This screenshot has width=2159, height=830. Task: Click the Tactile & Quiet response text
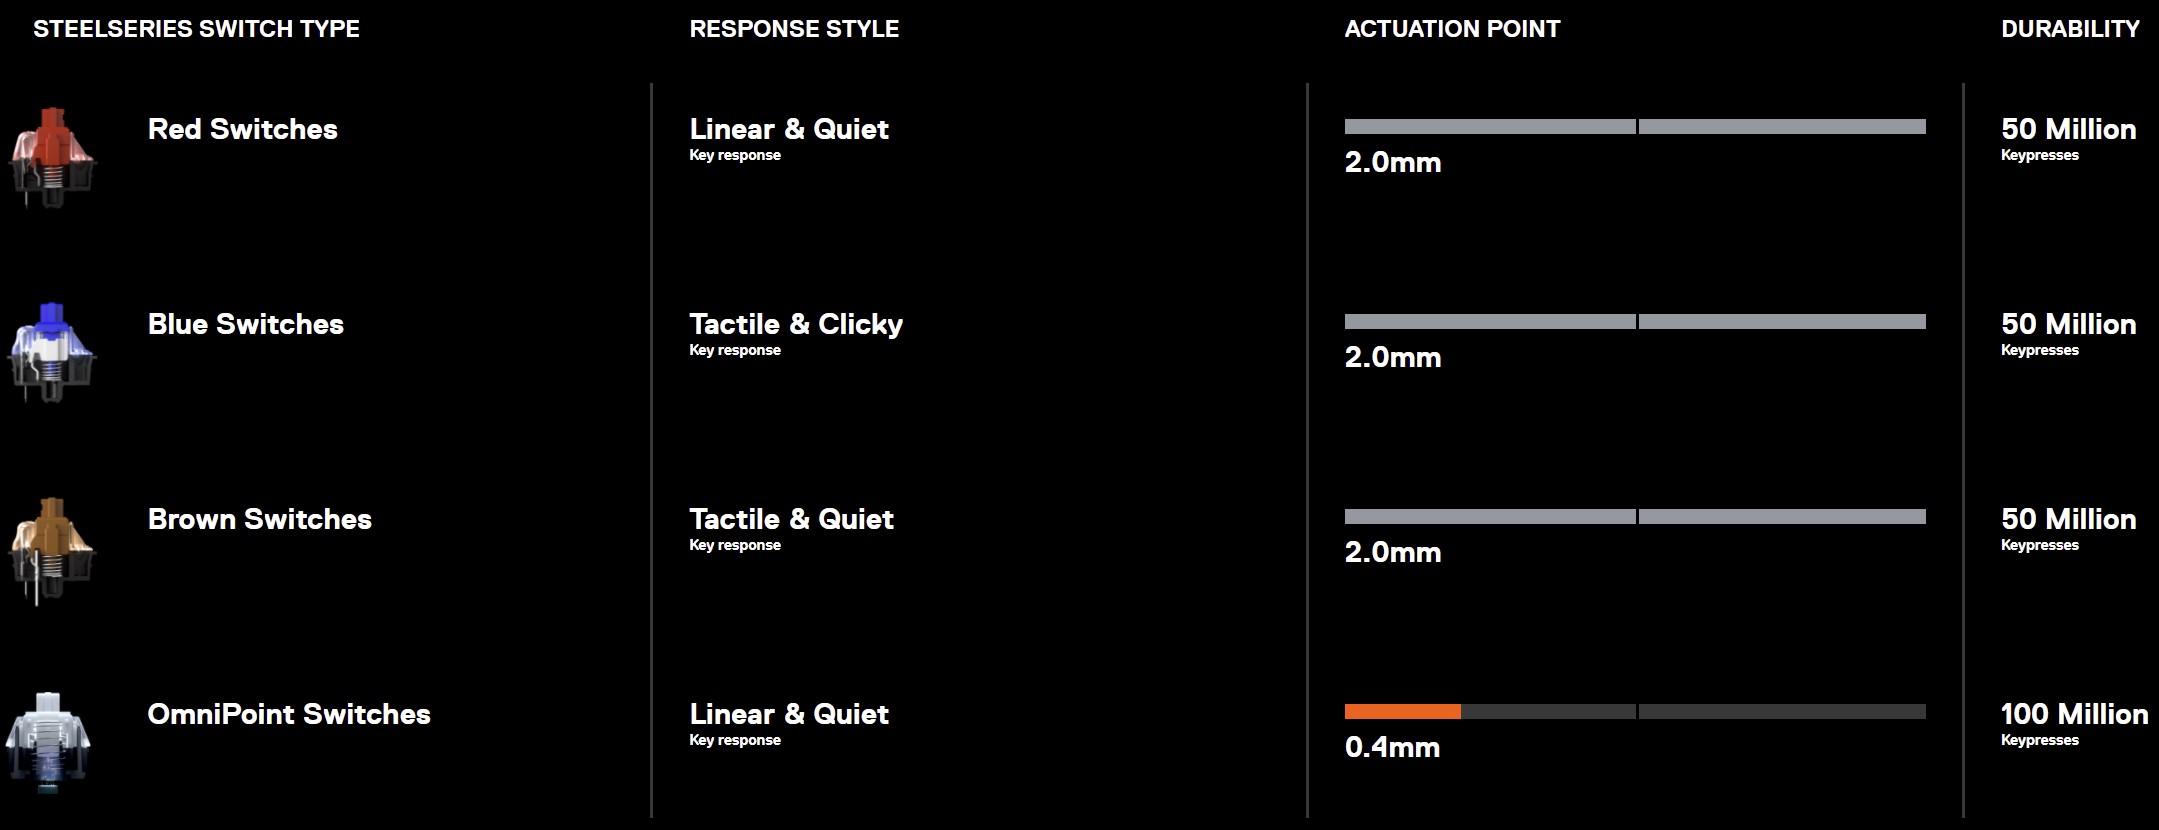791,519
